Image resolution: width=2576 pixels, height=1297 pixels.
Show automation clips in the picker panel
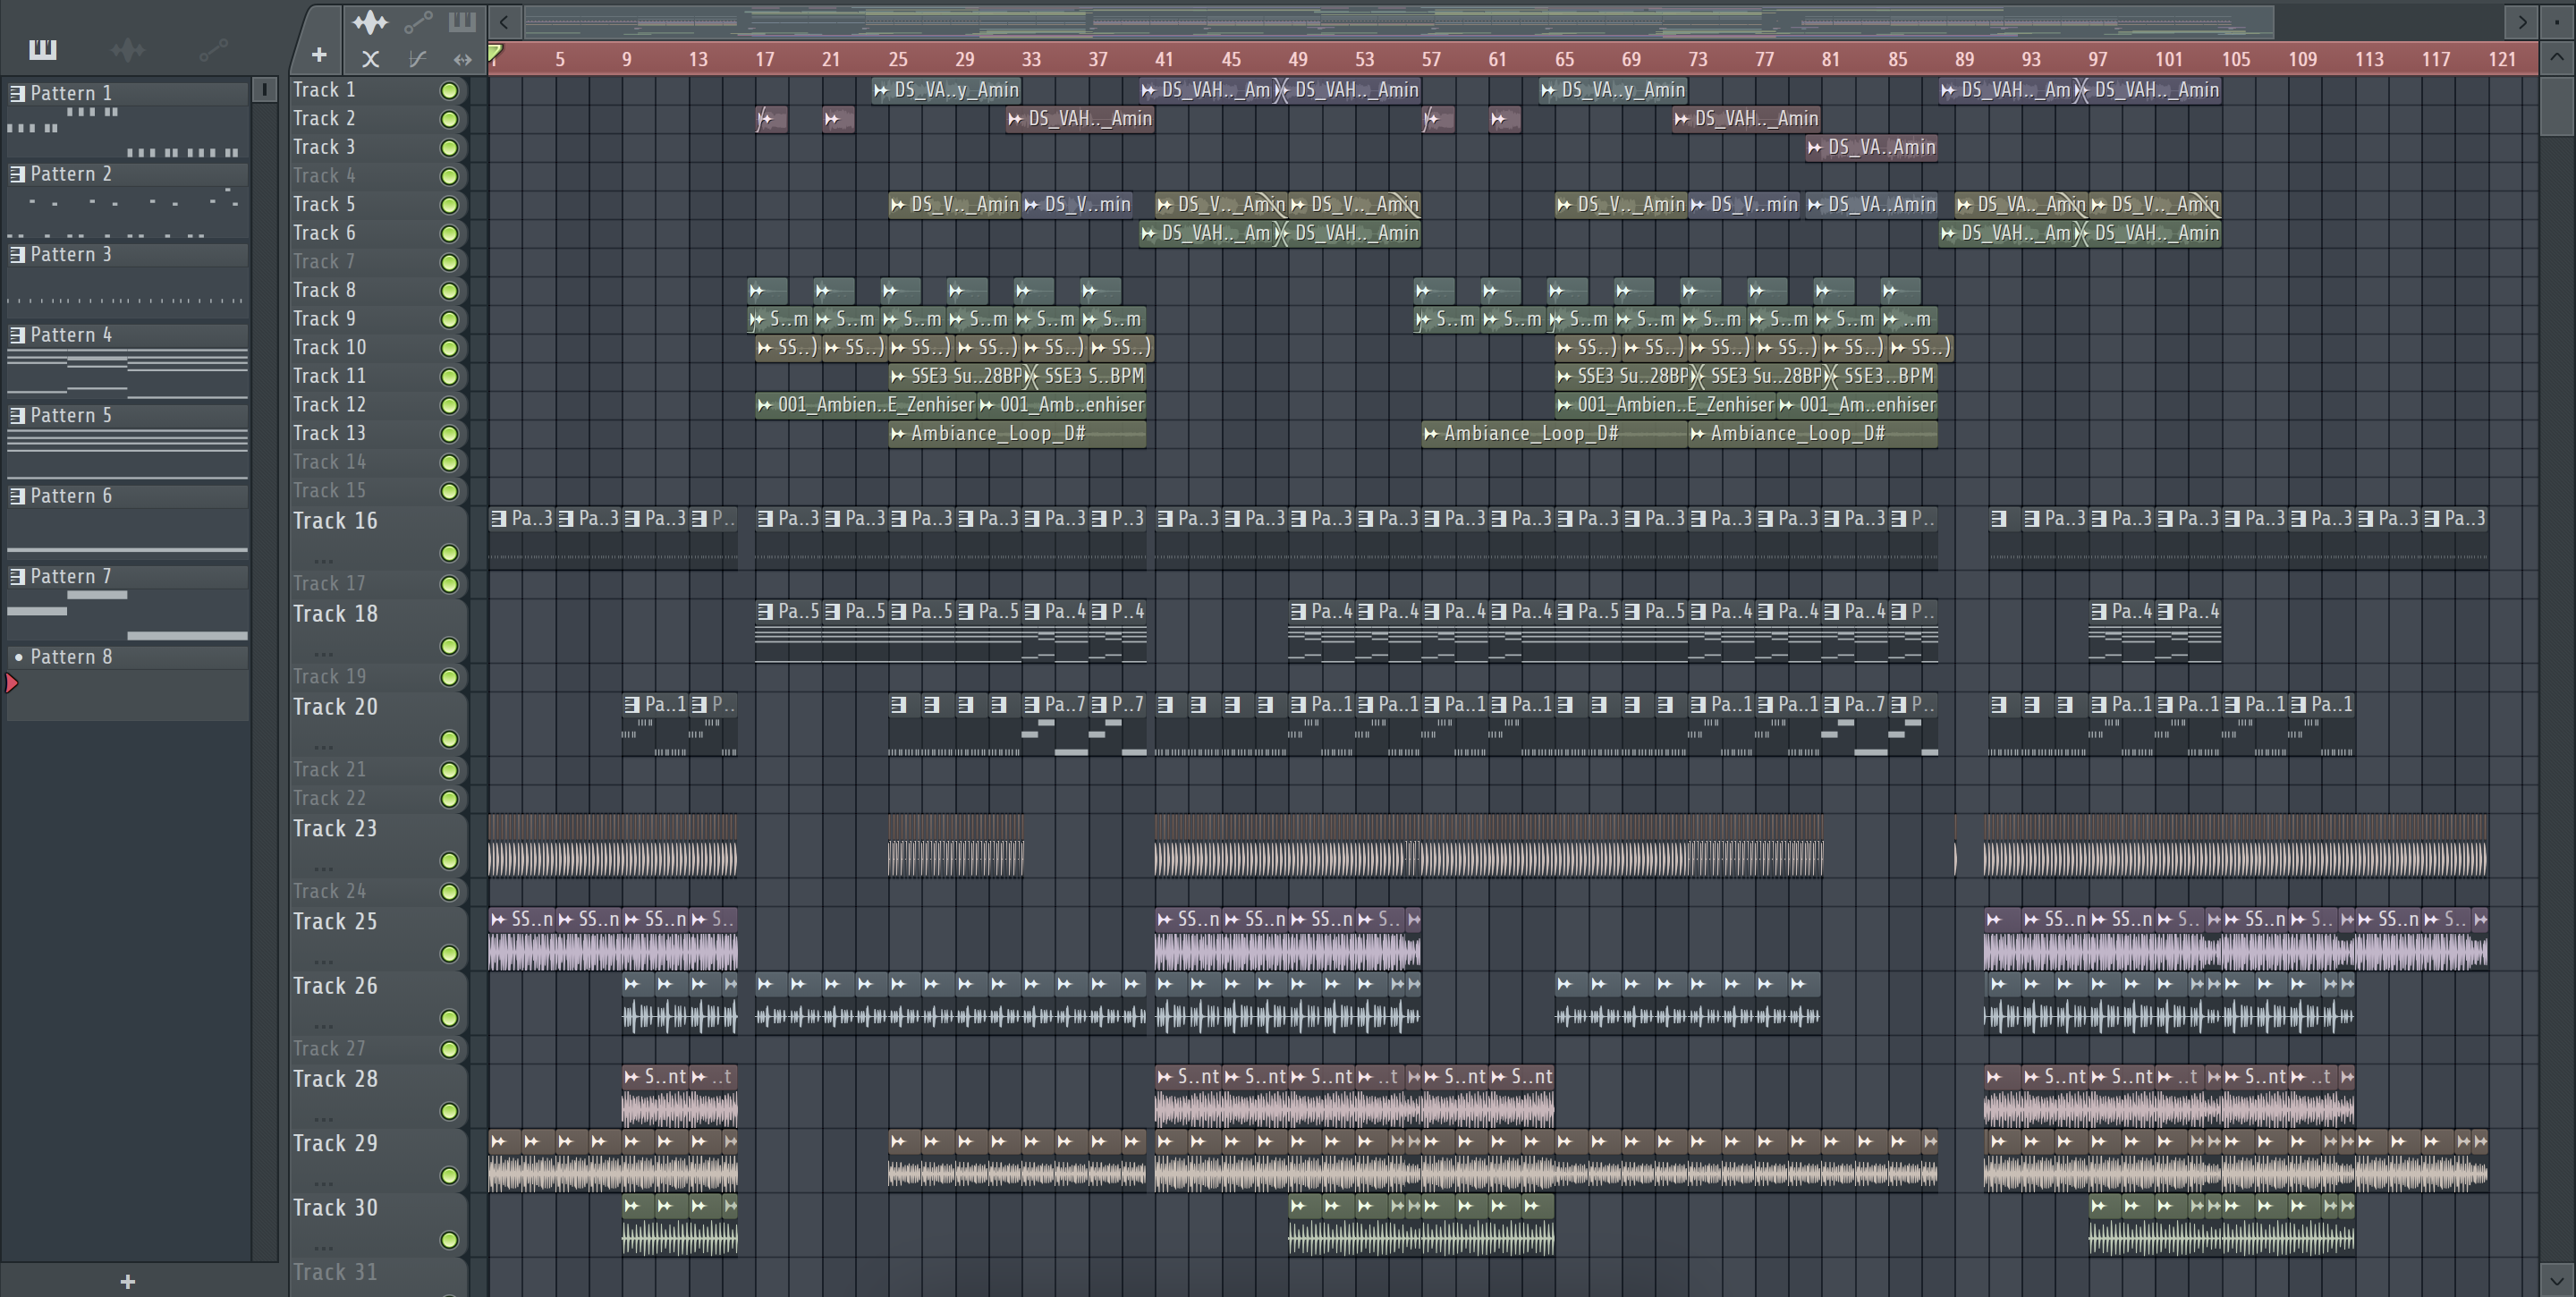tap(213, 49)
